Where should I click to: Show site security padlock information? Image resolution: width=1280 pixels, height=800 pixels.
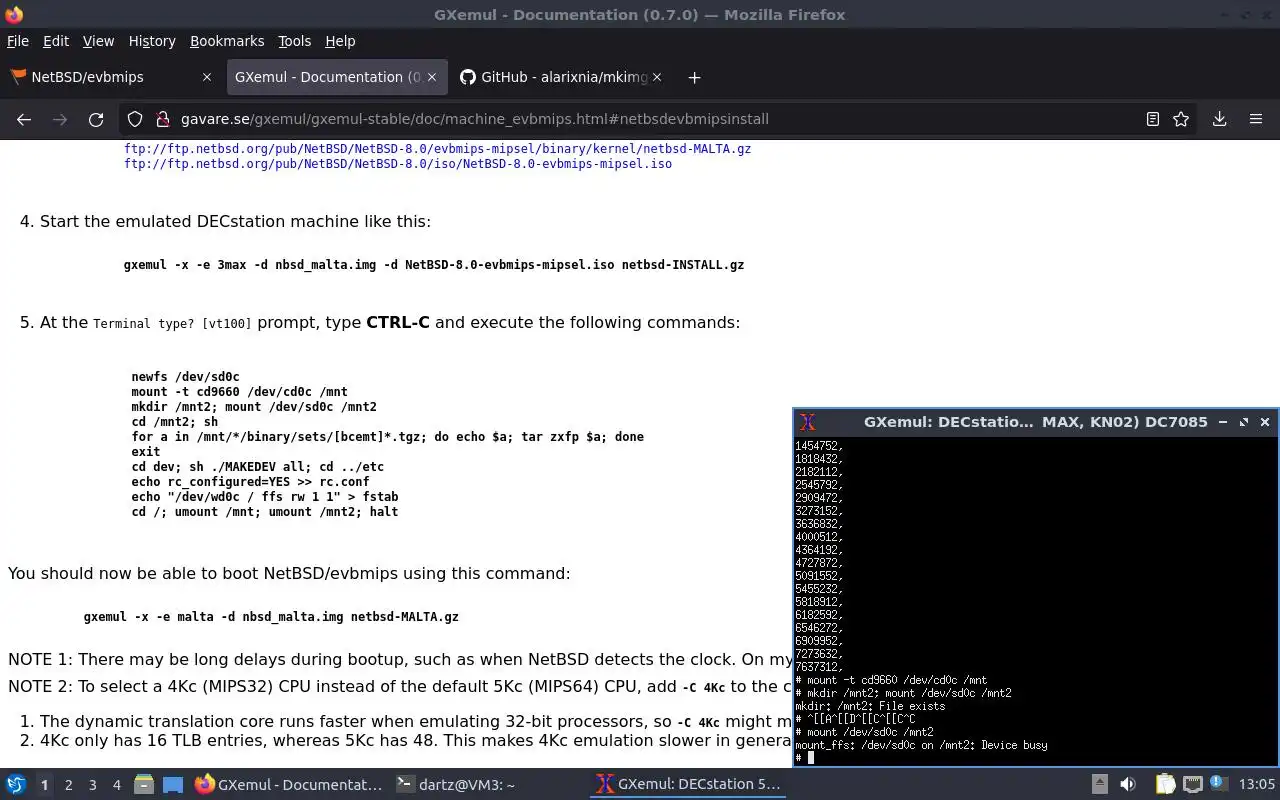click(x=162, y=119)
